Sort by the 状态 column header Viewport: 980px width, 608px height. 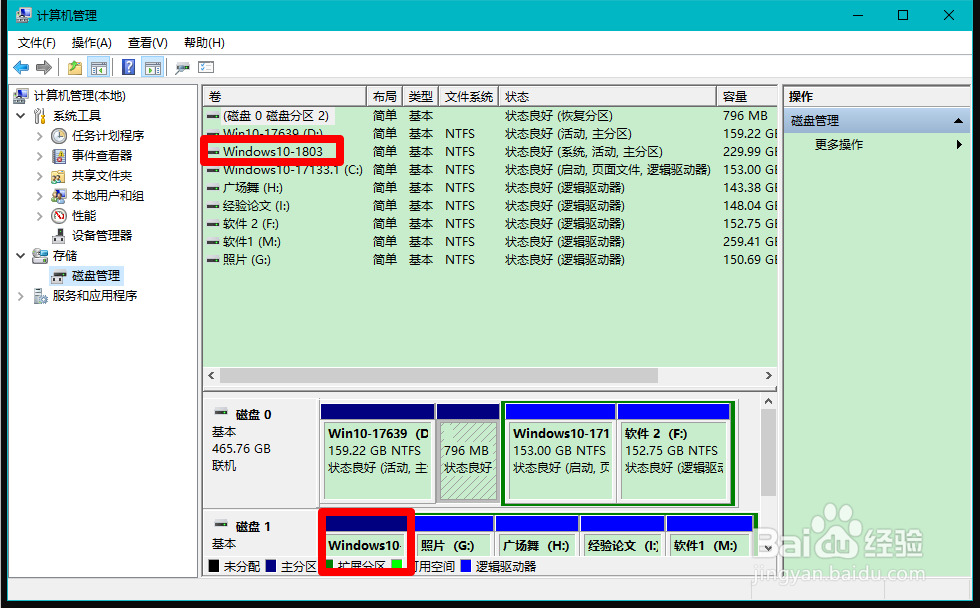click(608, 96)
